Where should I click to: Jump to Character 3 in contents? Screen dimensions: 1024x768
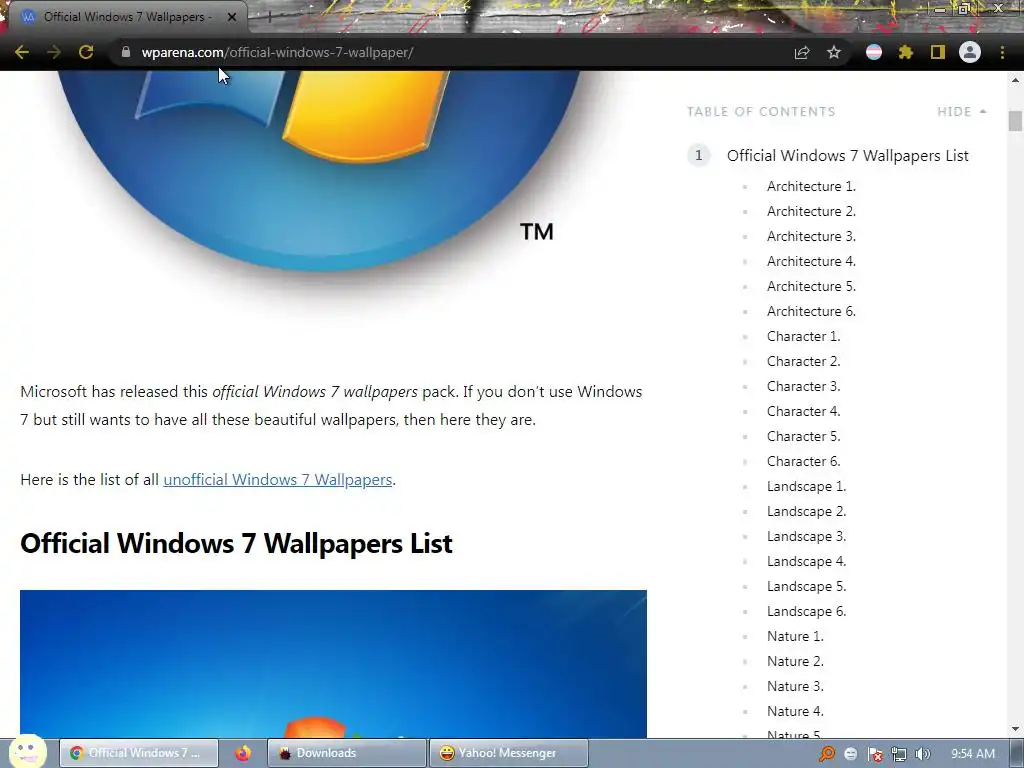803,386
